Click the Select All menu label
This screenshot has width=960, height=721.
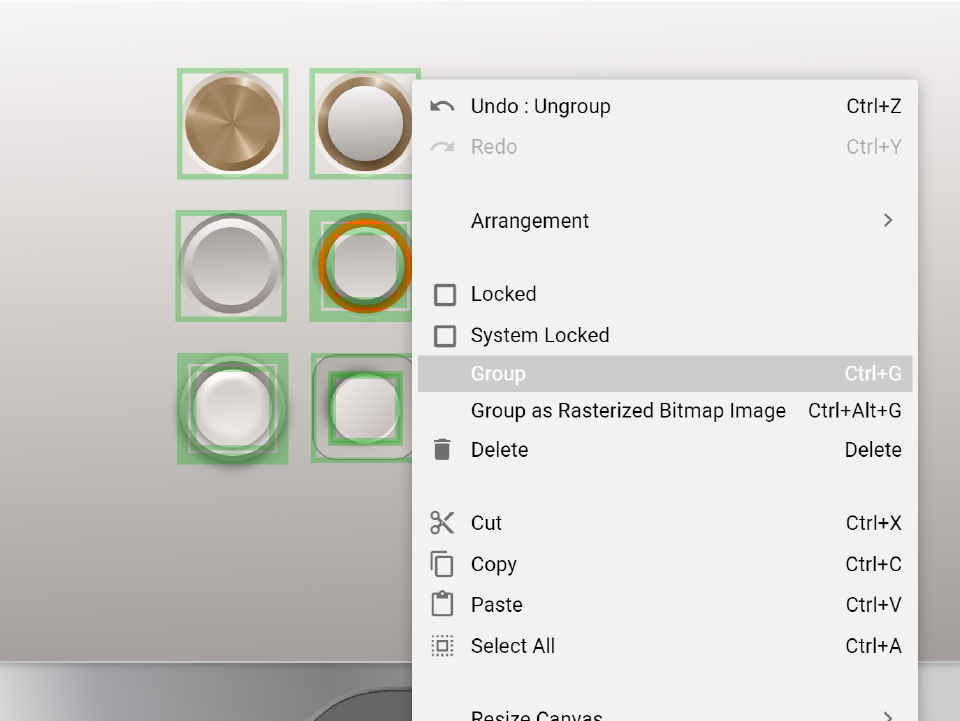pos(512,646)
